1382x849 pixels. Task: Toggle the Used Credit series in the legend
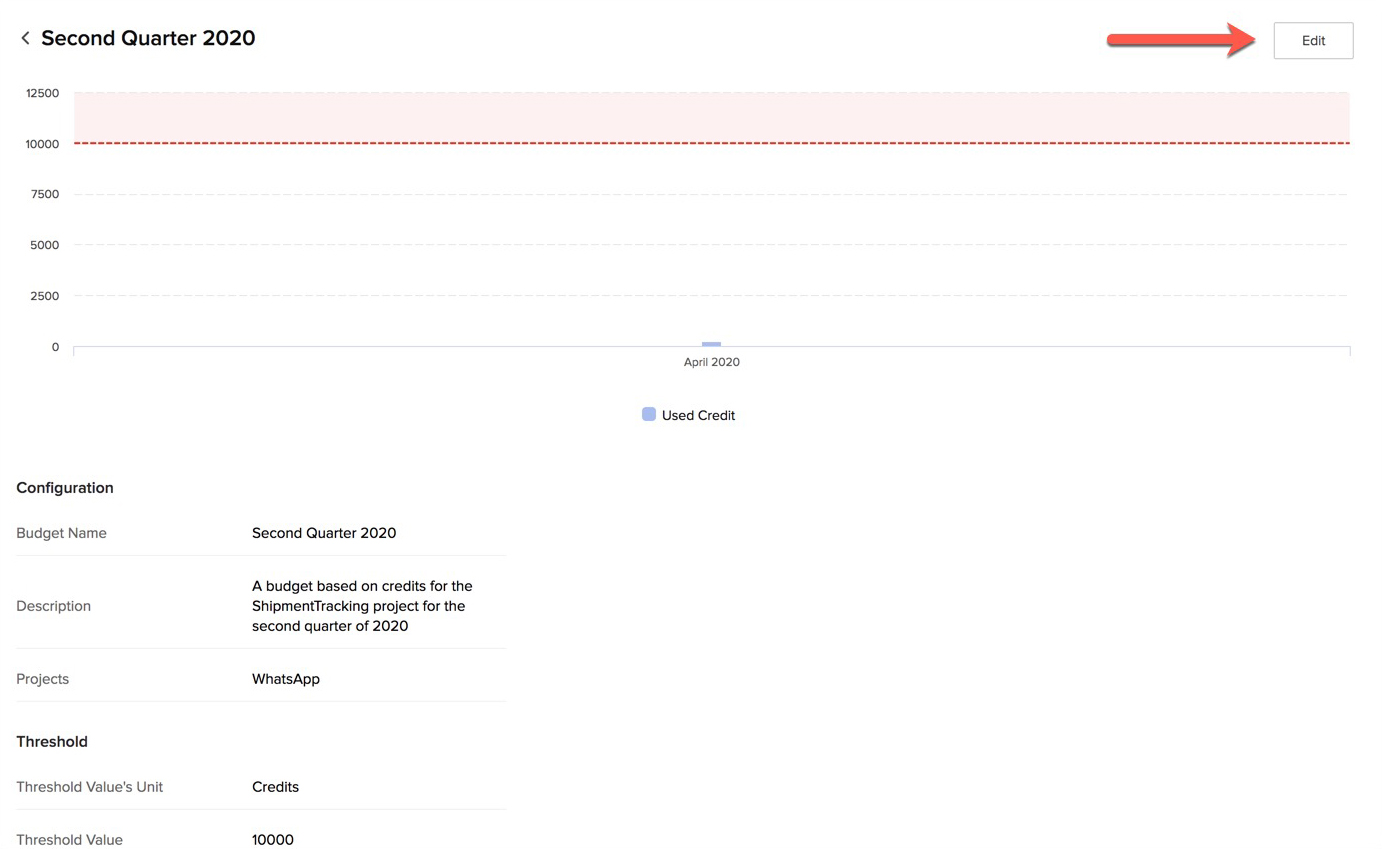click(x=688, y=414)
